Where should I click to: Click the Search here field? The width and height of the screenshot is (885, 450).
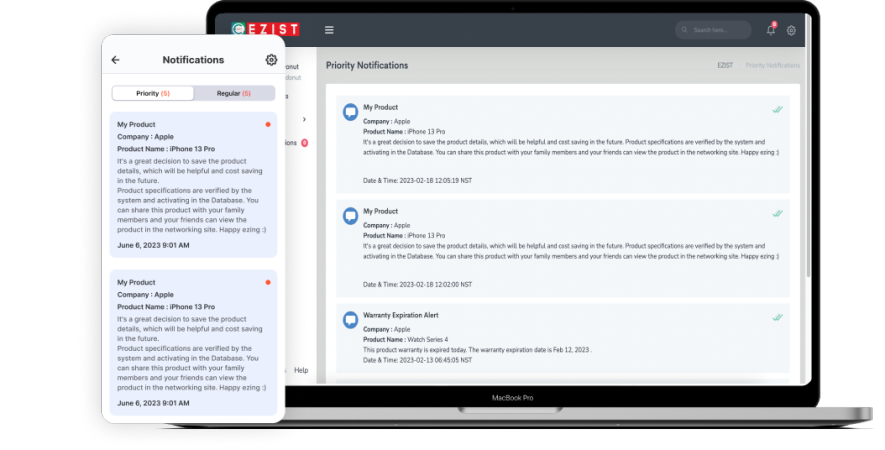tap(713, 30)
